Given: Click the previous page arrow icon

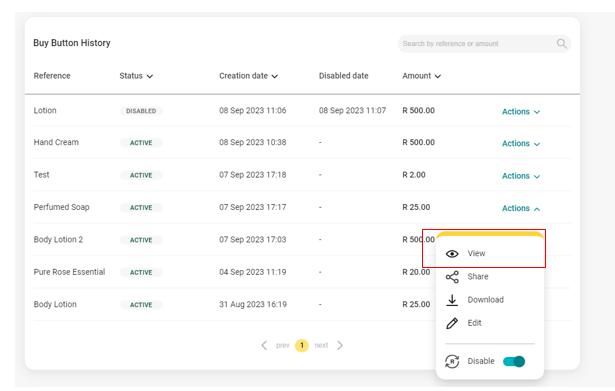Looking at the screenshot, I should point(264,345).
